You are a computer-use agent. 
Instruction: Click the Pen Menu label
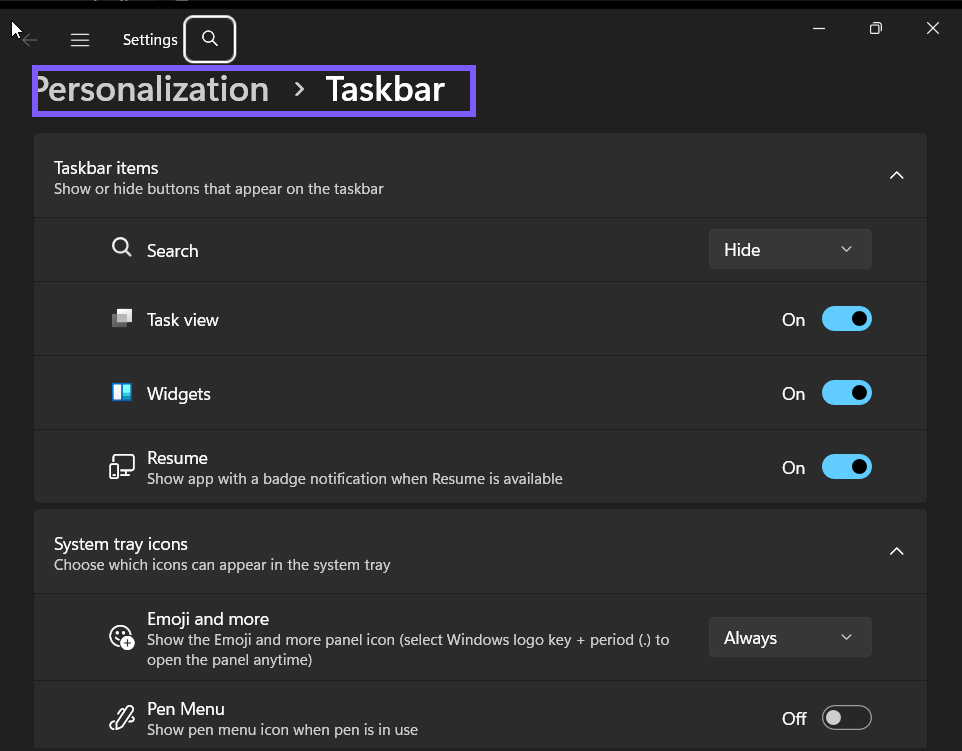pyautogui.click(x=186, y=709)
